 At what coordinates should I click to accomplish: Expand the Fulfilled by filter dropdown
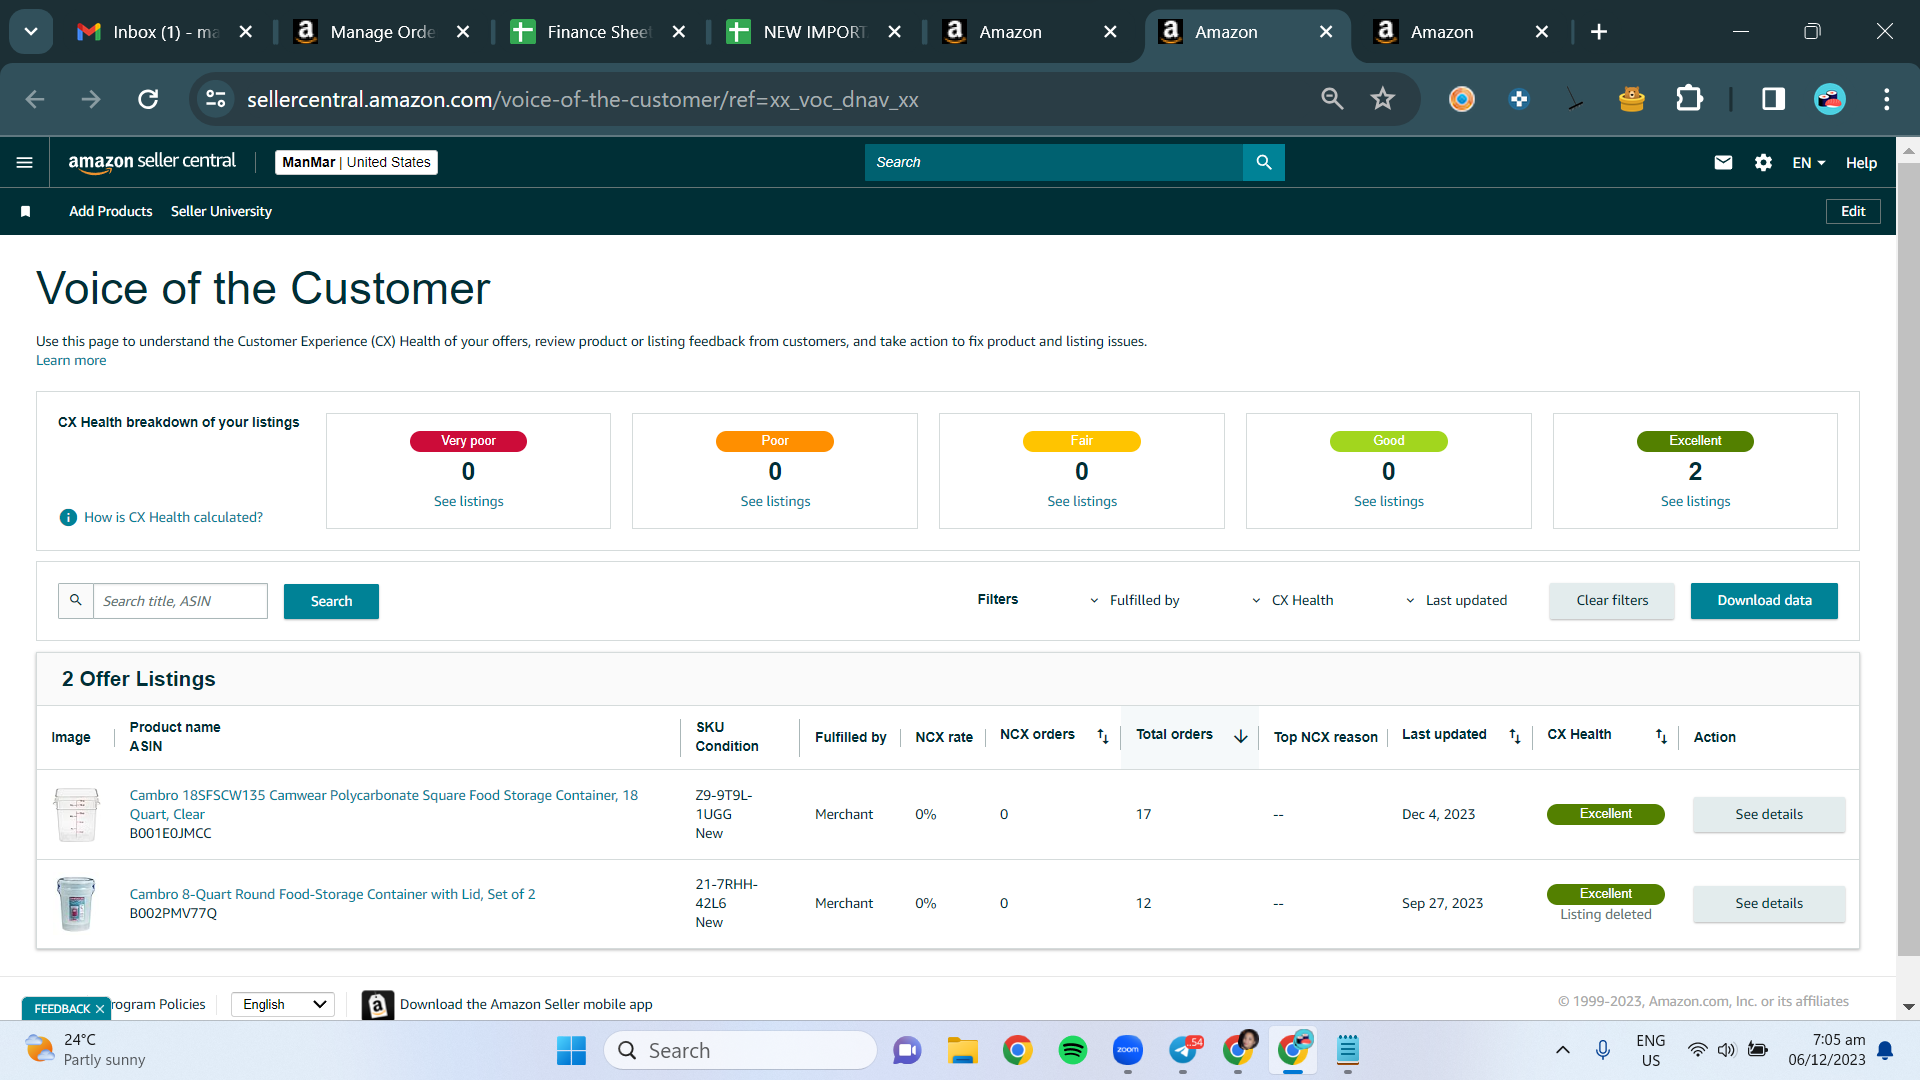tap(1134, 600)
